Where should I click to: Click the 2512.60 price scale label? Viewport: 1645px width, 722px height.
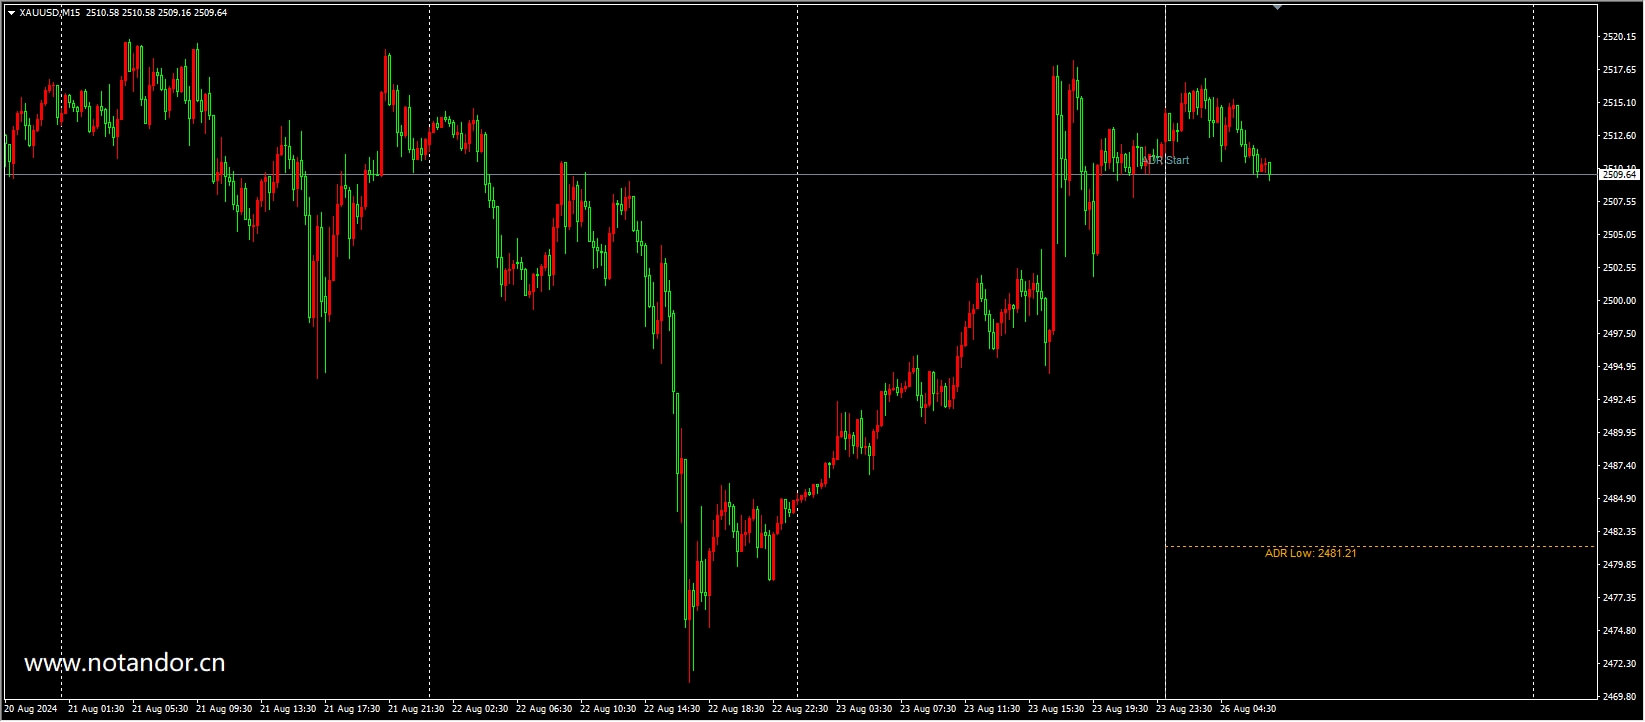1619,136
